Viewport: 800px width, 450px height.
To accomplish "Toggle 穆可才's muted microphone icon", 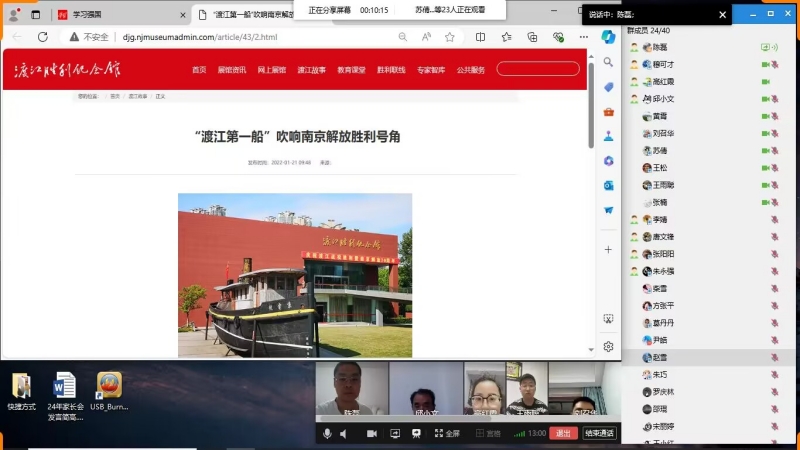I will pos(774,64).
